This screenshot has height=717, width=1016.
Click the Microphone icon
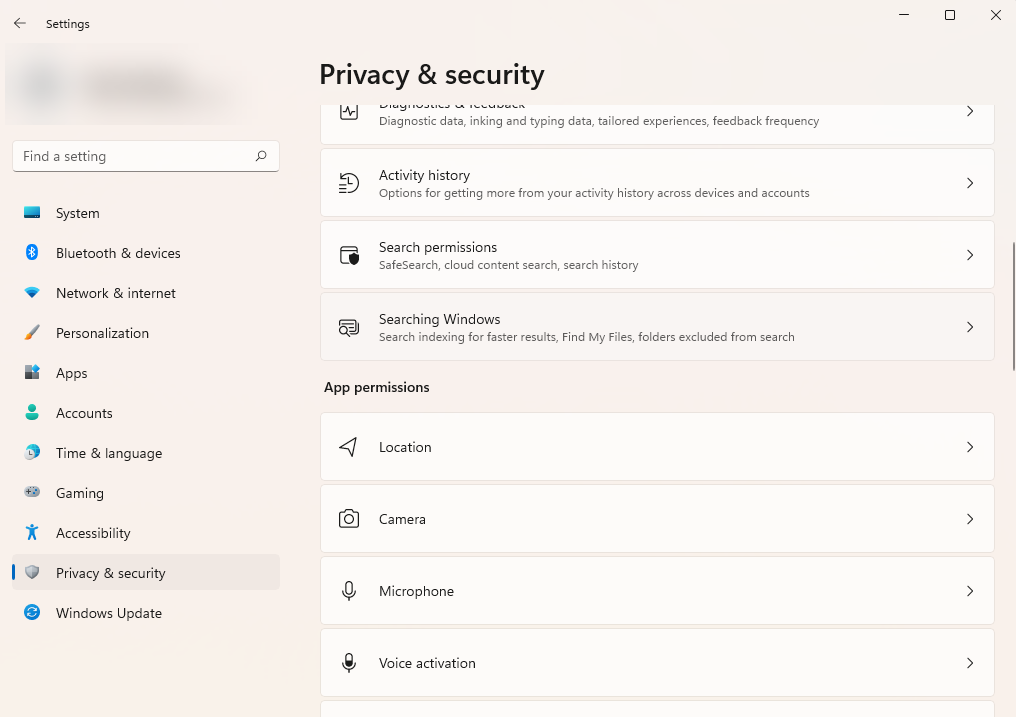(349, 591)
